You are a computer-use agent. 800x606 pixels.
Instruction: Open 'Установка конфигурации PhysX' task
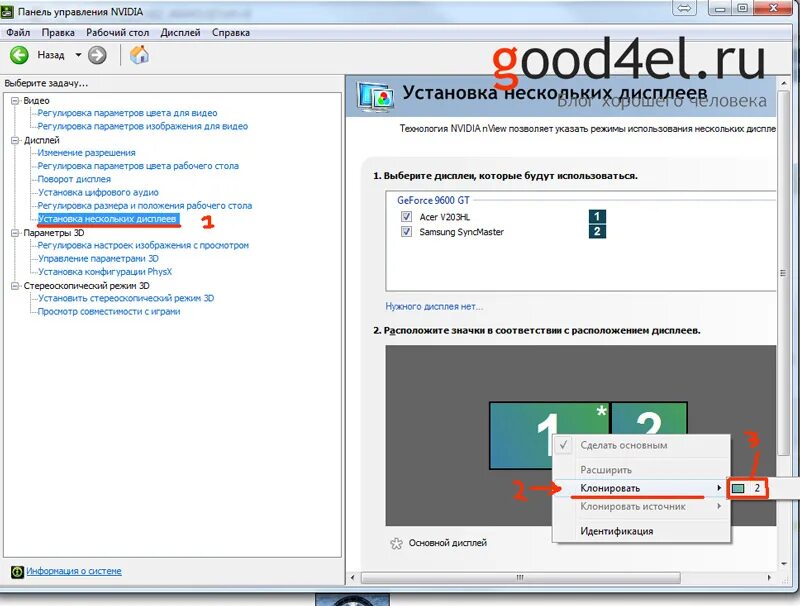[x=105, y=272]
